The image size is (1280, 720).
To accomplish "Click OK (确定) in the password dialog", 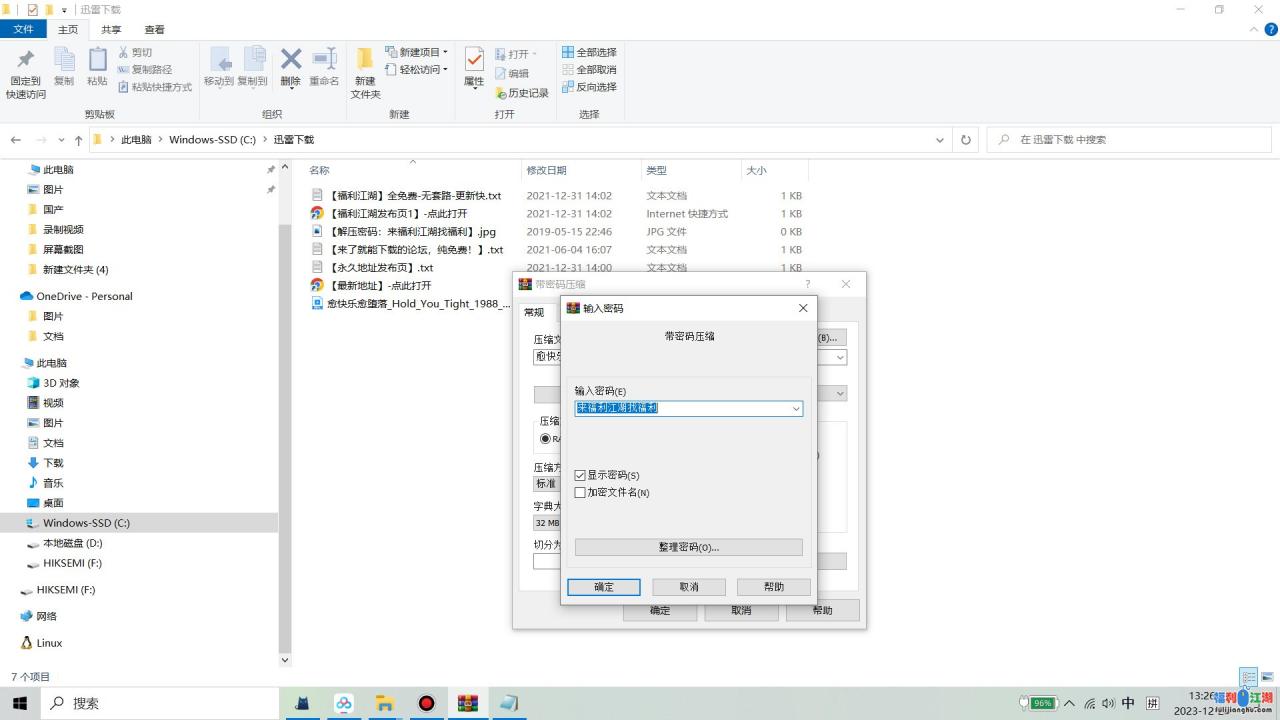I will pyautogui.click(x=604, y=587).
